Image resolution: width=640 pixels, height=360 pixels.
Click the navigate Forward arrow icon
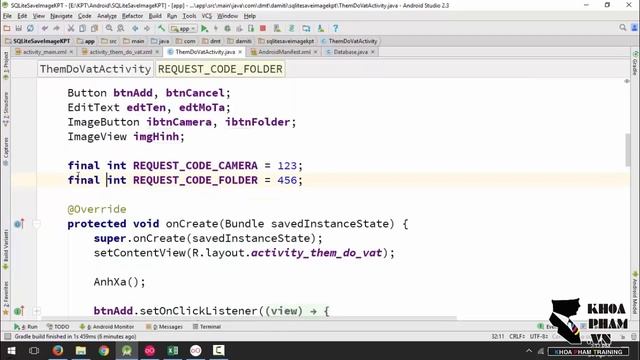(147, 28)
